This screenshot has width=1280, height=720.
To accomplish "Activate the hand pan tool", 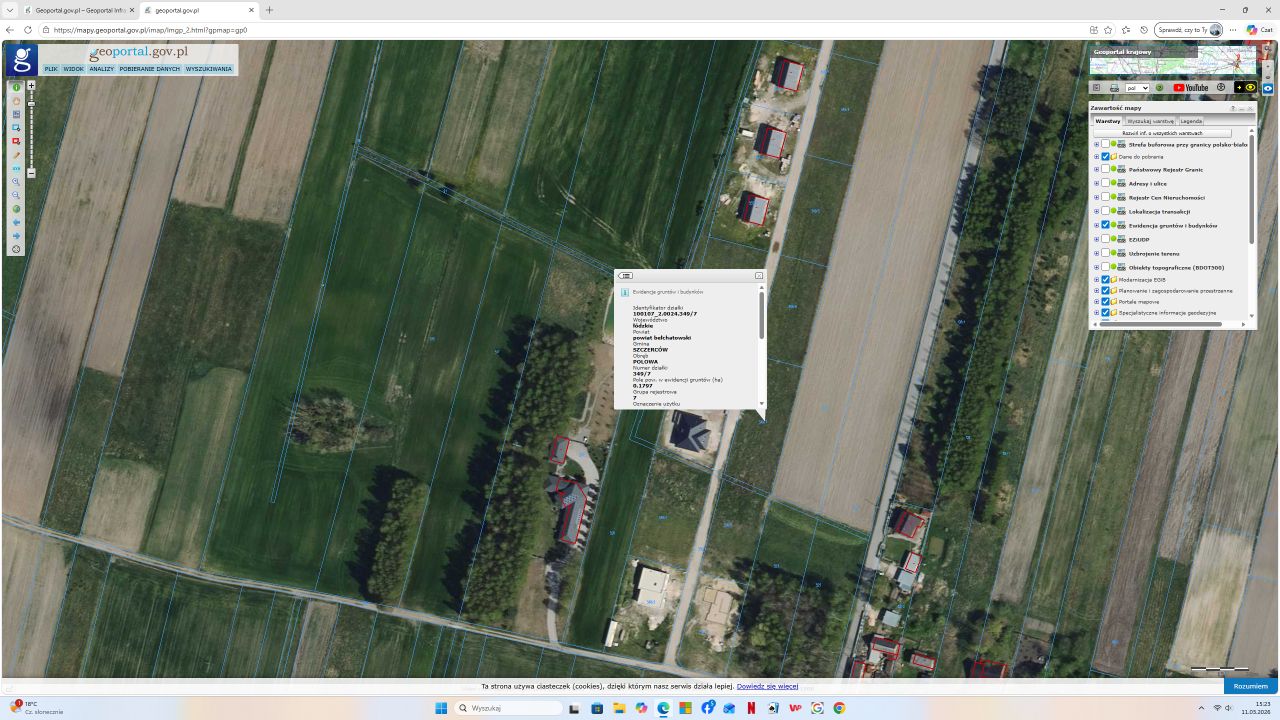I will point(17,101).
